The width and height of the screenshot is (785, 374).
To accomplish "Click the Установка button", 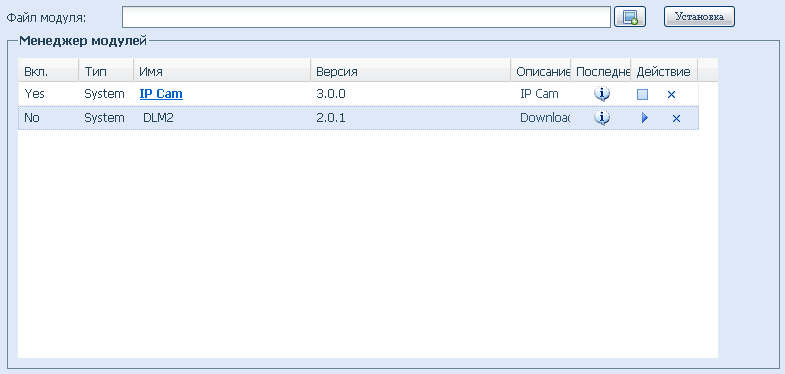I will (699, 17).
